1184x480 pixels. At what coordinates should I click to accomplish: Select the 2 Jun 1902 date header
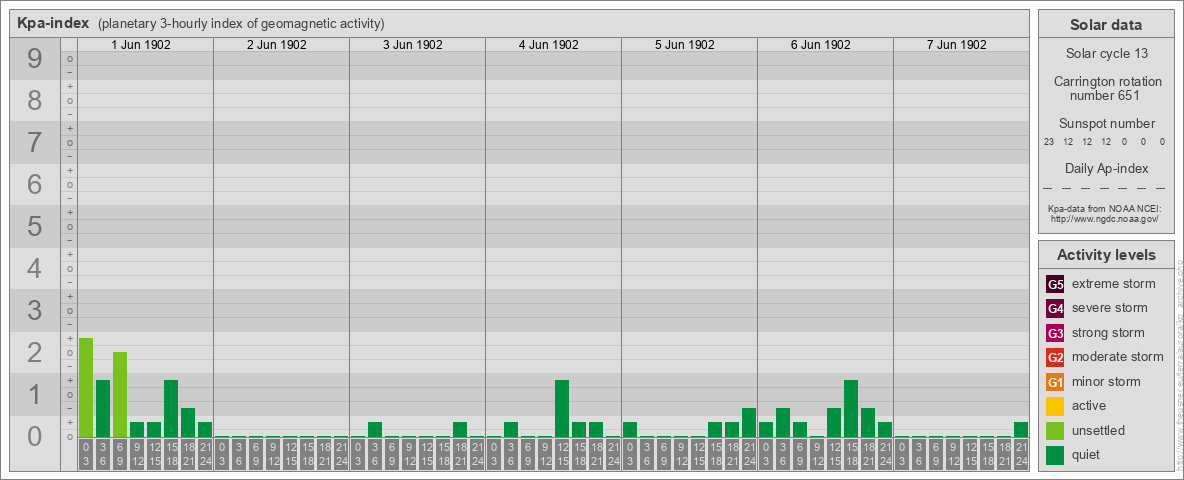(277, 45)
